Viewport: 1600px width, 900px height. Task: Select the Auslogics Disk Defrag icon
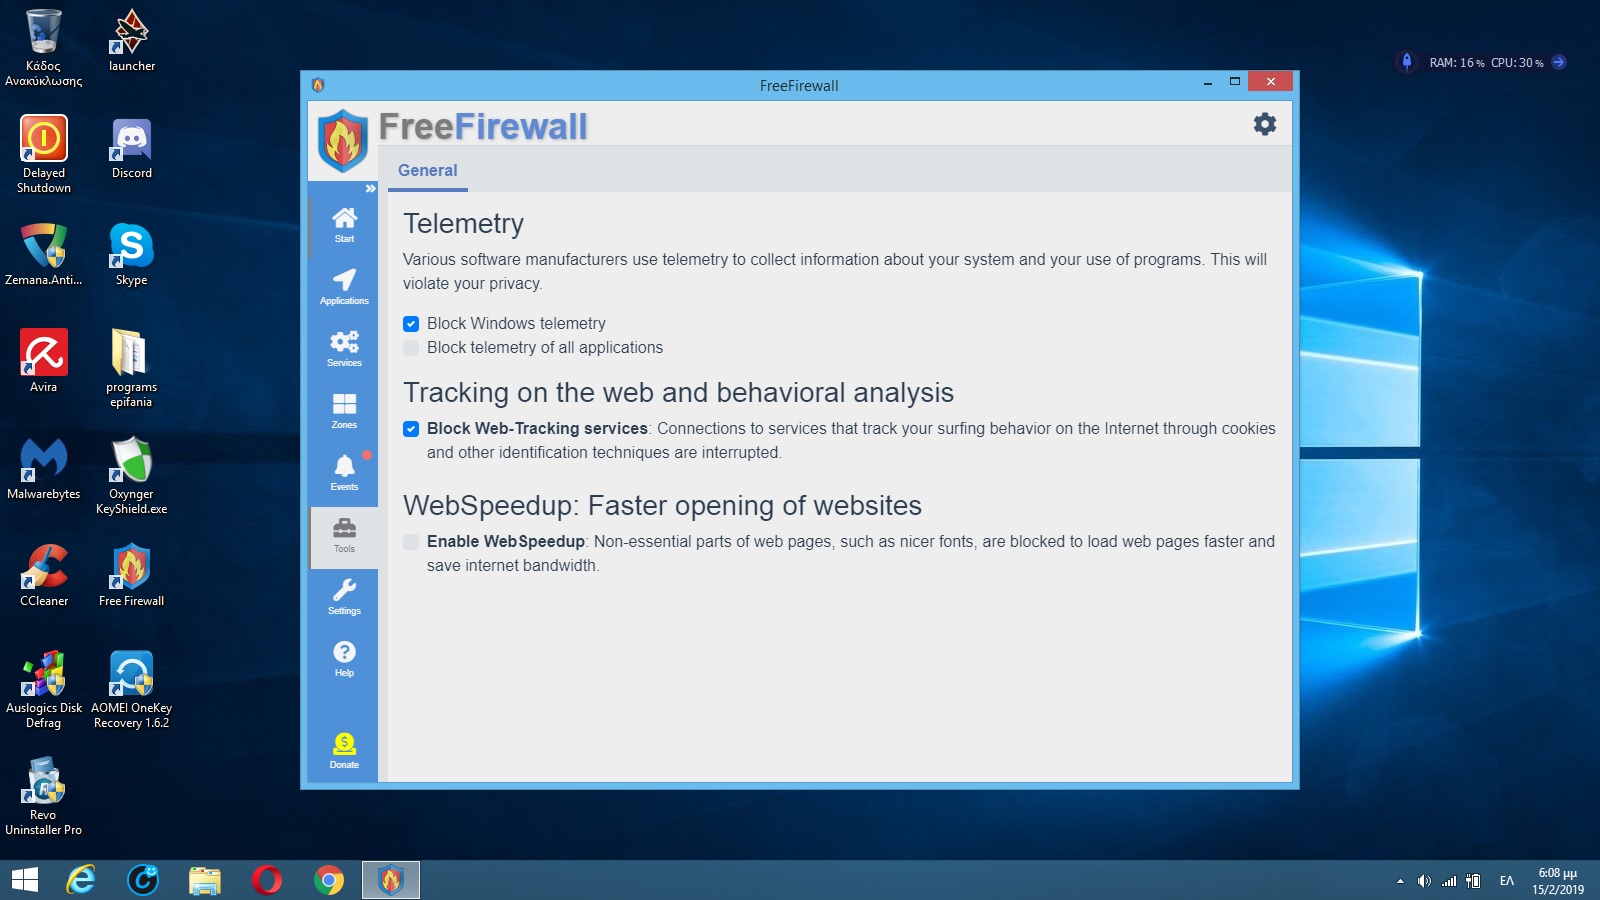[44, 689]
